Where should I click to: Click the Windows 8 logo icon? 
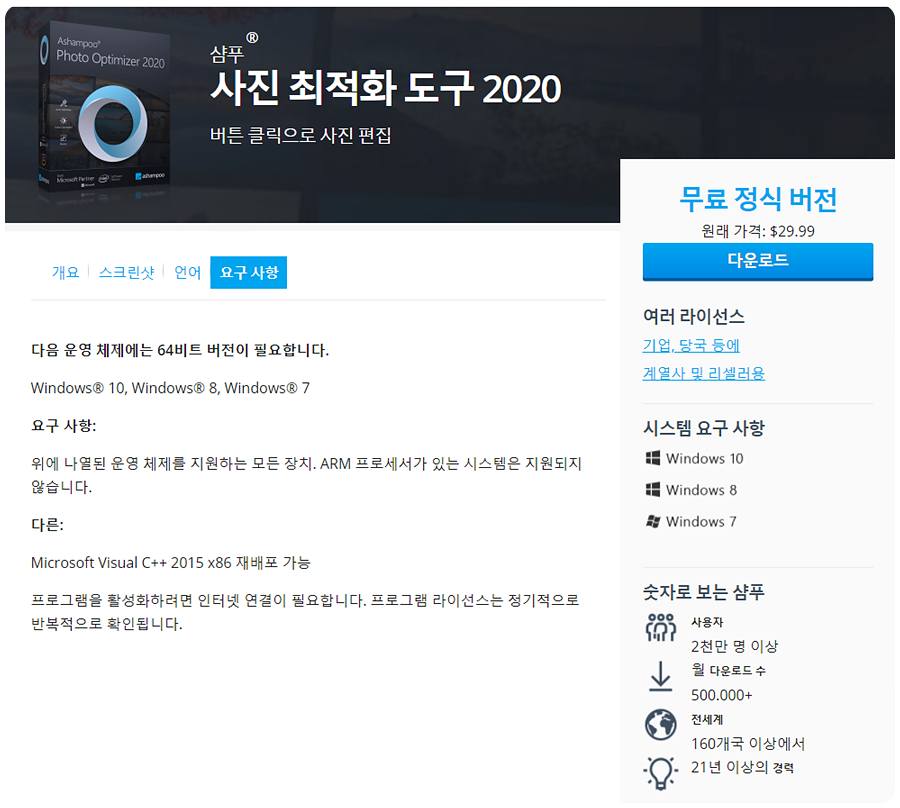coord(653,490)
